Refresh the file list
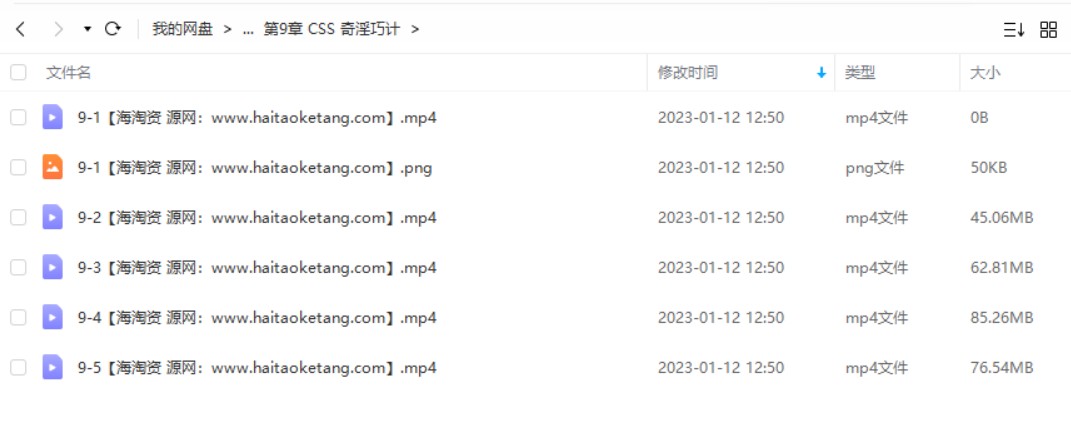The image size is (1071, 436). [x=113, y=29]
